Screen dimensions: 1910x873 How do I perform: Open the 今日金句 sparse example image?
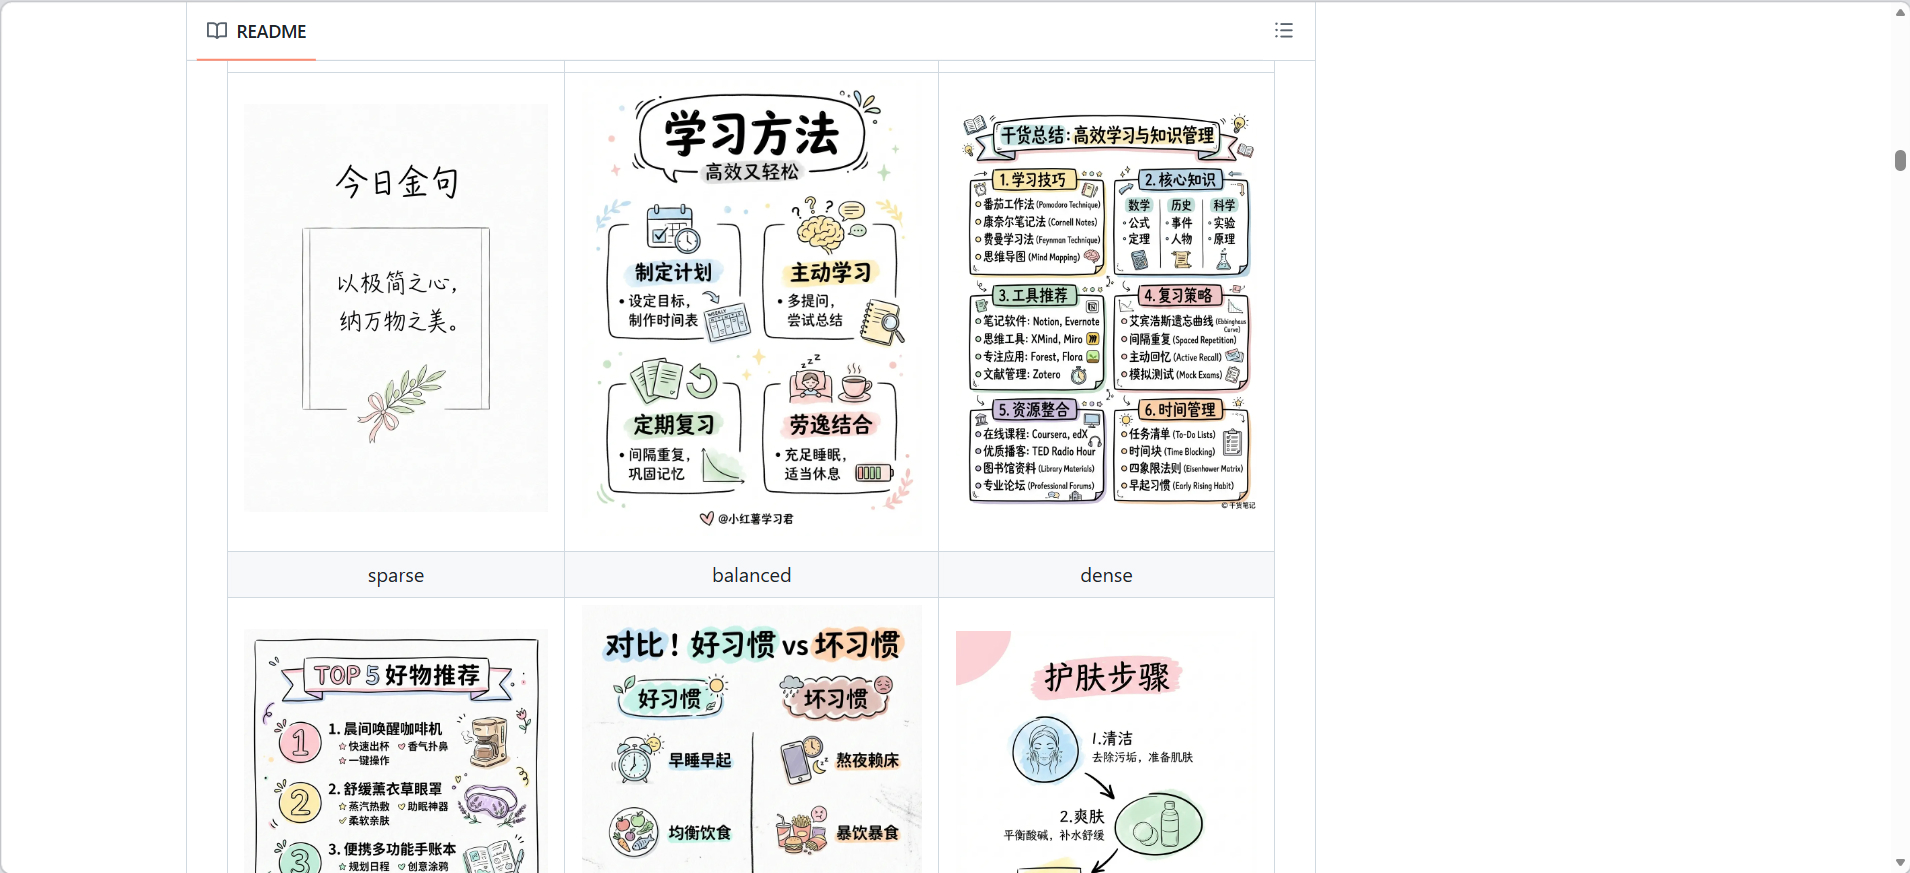tap(396, 308)
